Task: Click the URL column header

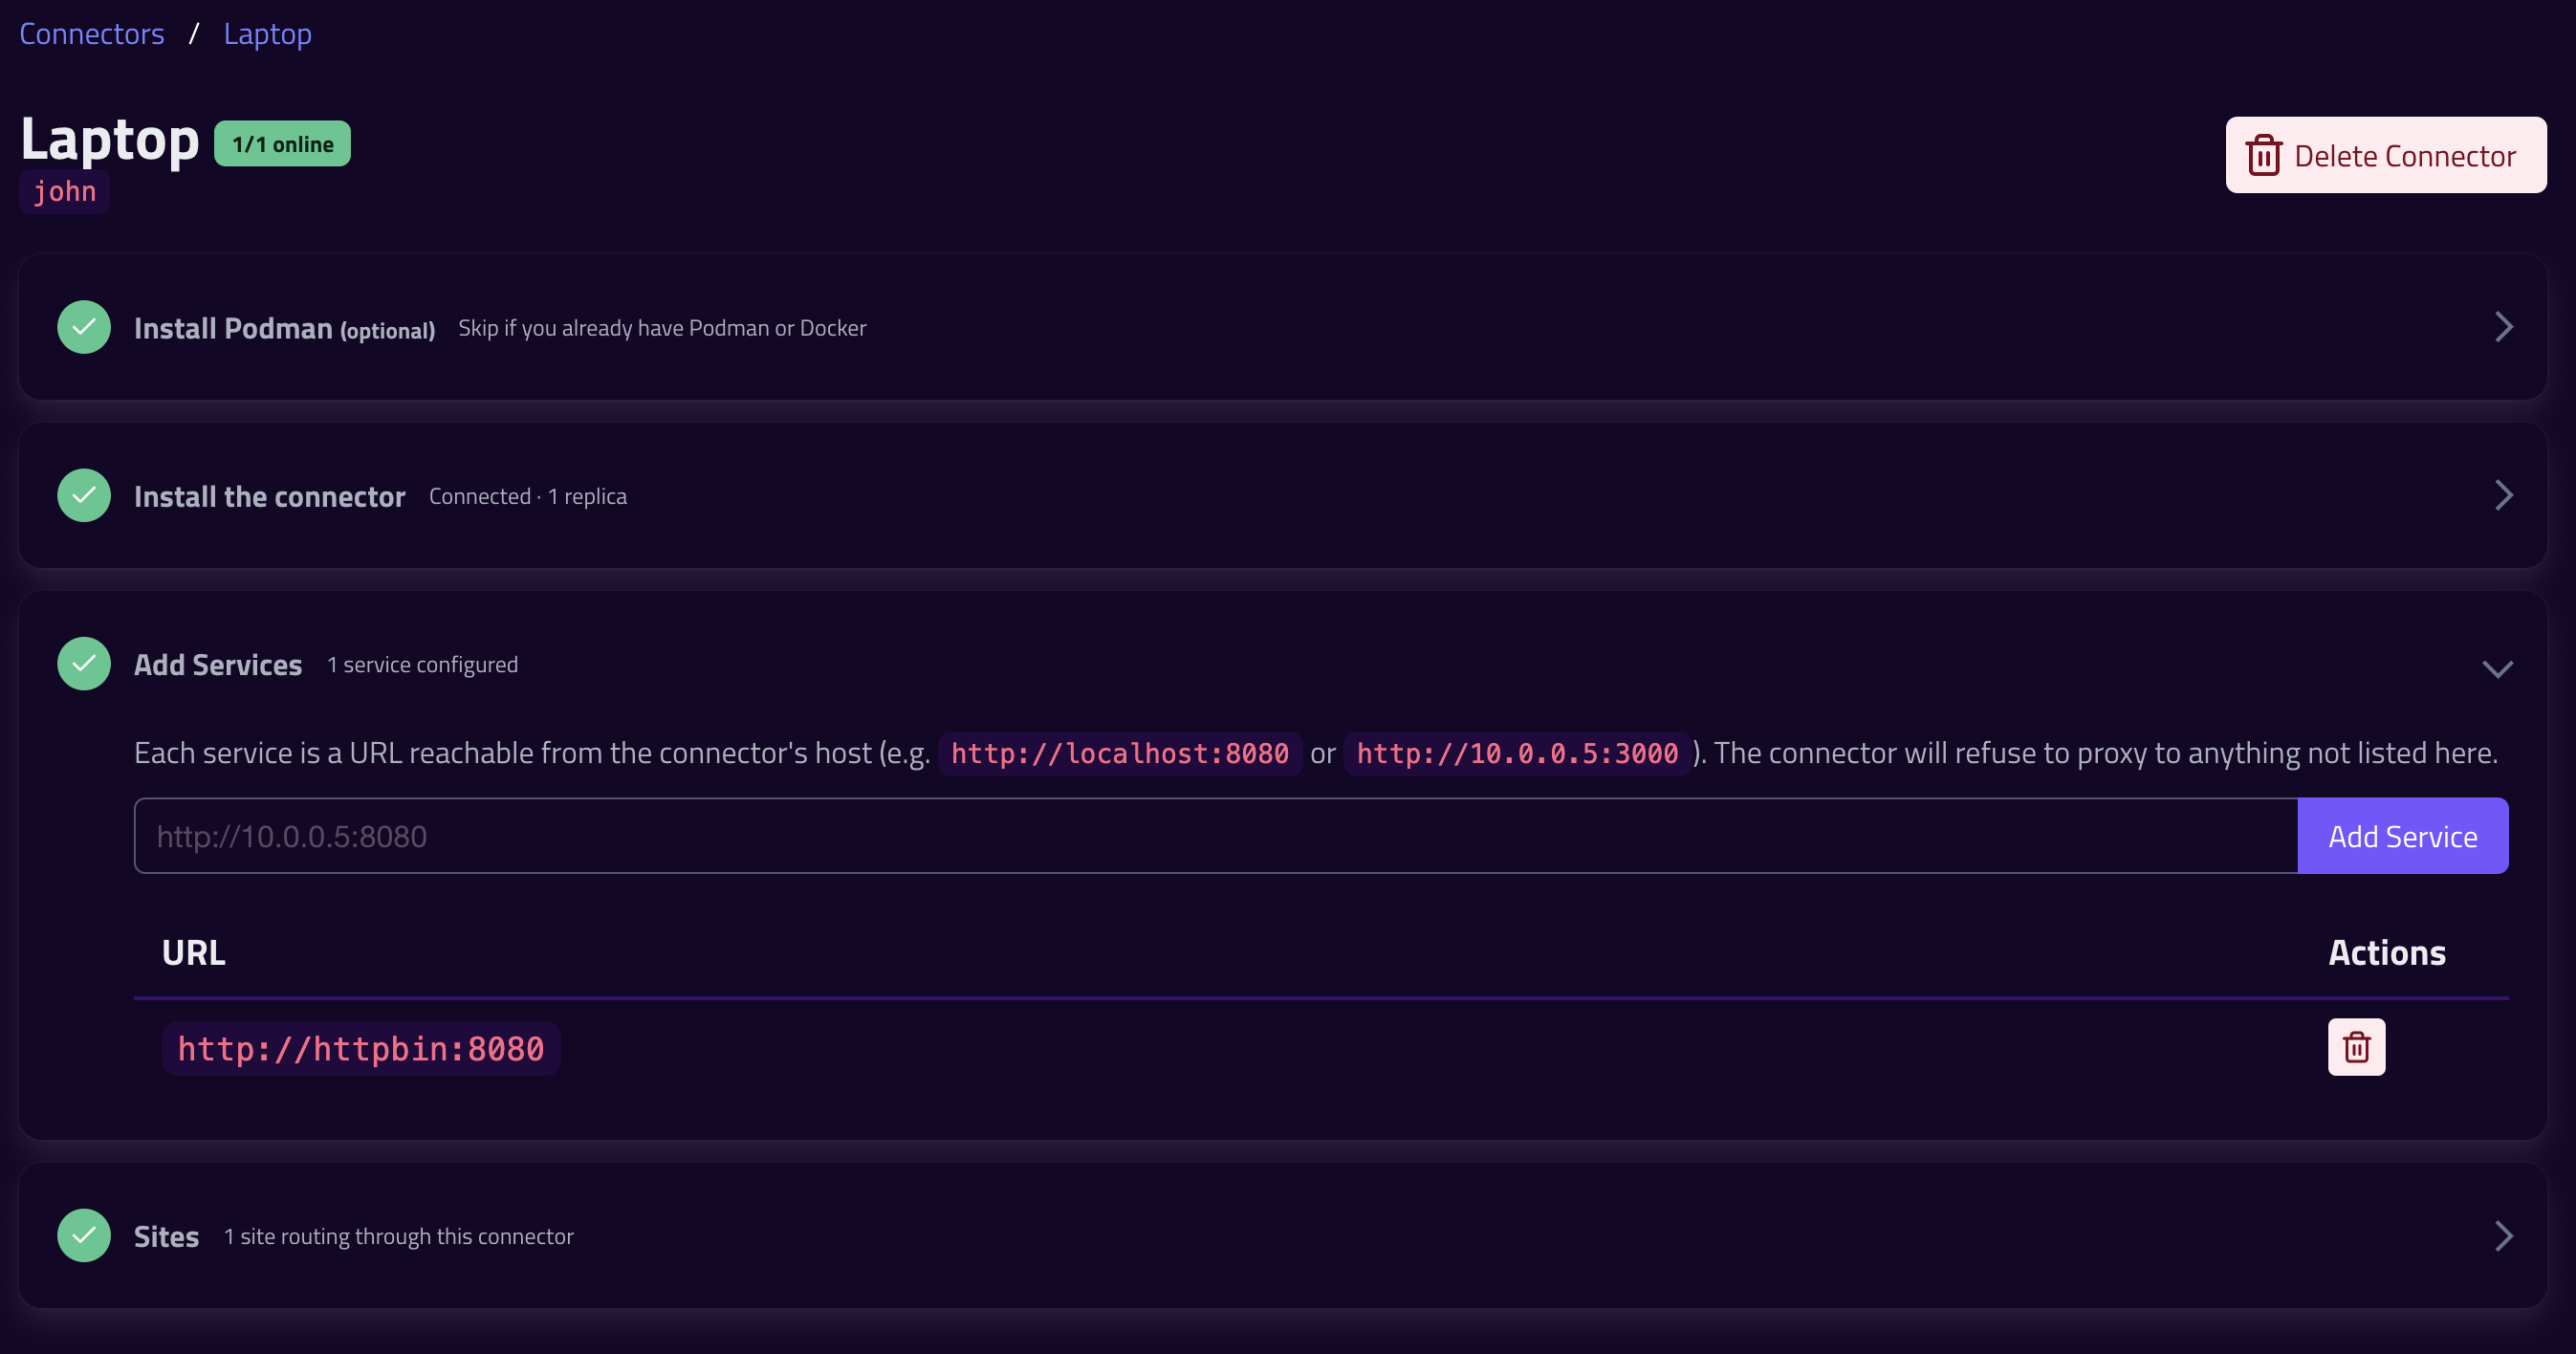Action: (194, 953)
